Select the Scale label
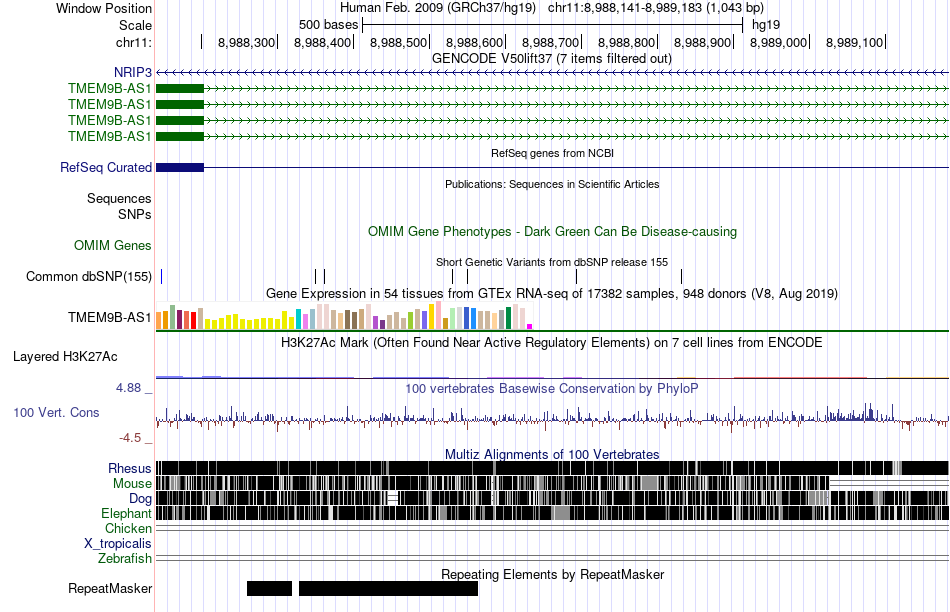Image resolution: width=950 pixels, height=612 pixels. 135,25
